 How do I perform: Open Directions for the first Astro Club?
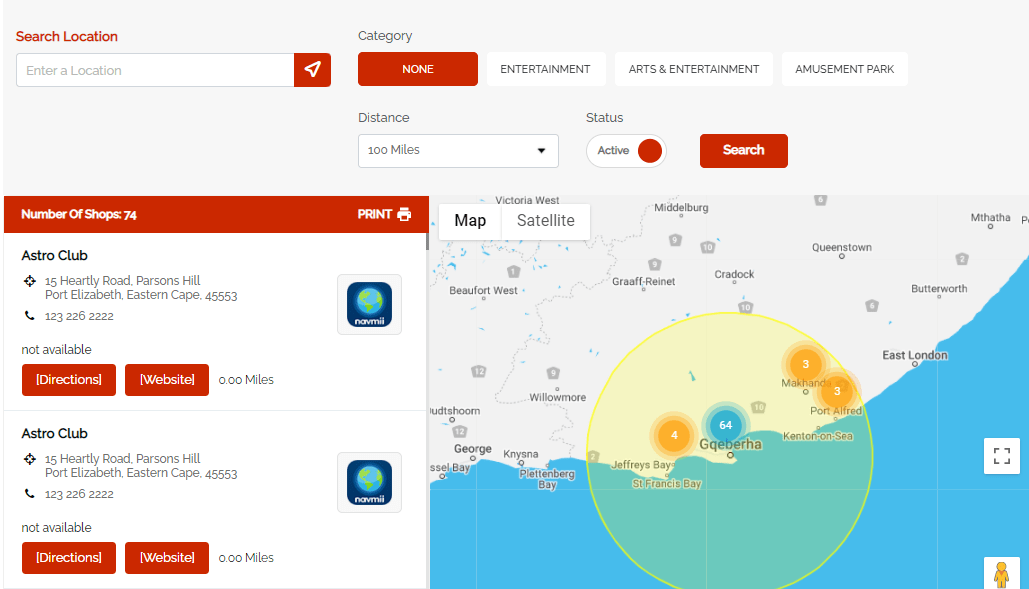coord(69,380)
